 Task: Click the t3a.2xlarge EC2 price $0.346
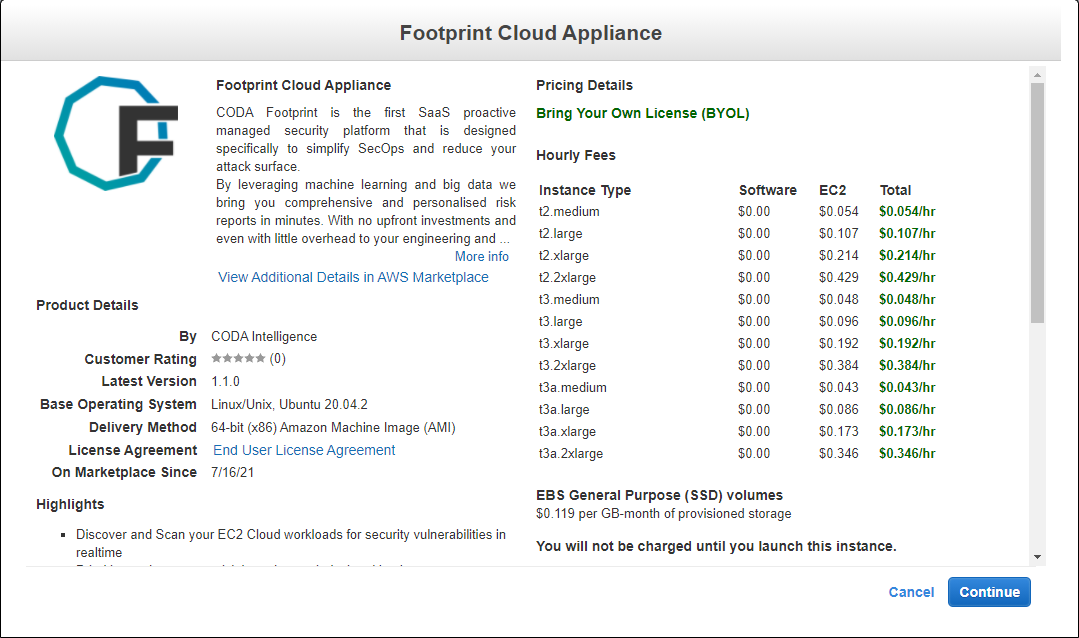838,454
